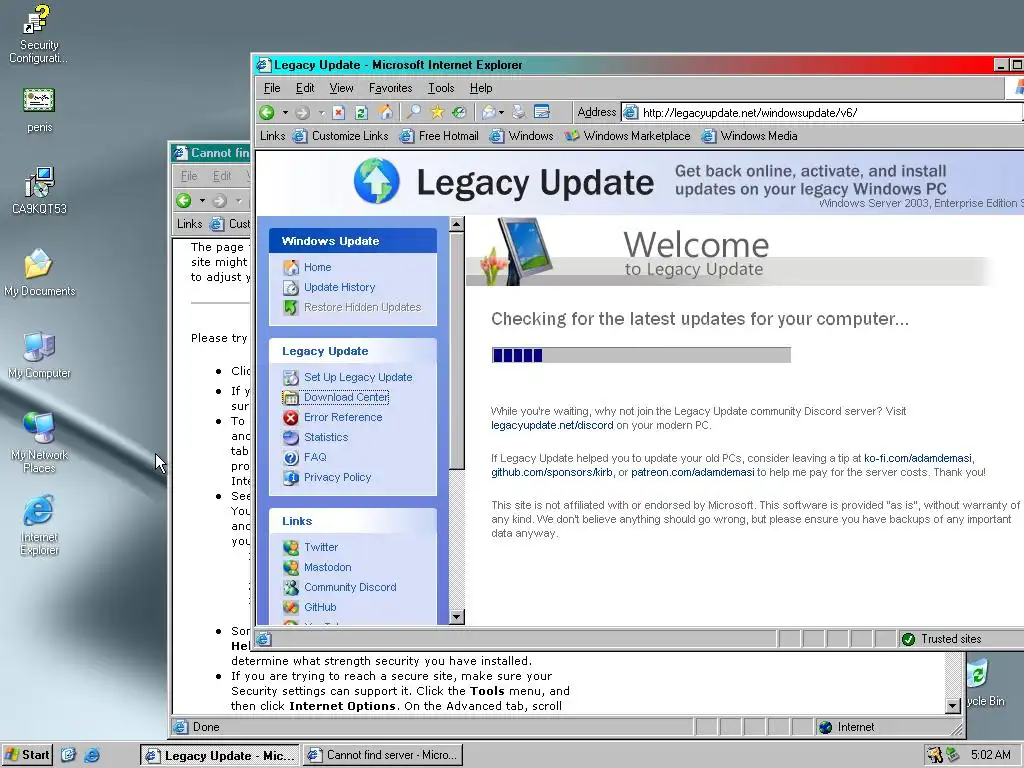The width and height of the screenshot is (1024, 768).
Task: Open github.com/sponsors/kirb hyperlink
Action: (552, 472)
